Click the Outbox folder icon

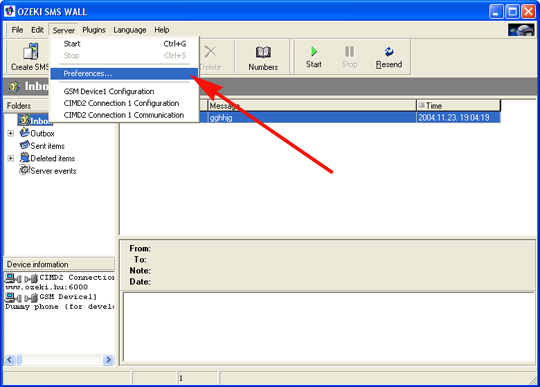[x=24, y=133]
